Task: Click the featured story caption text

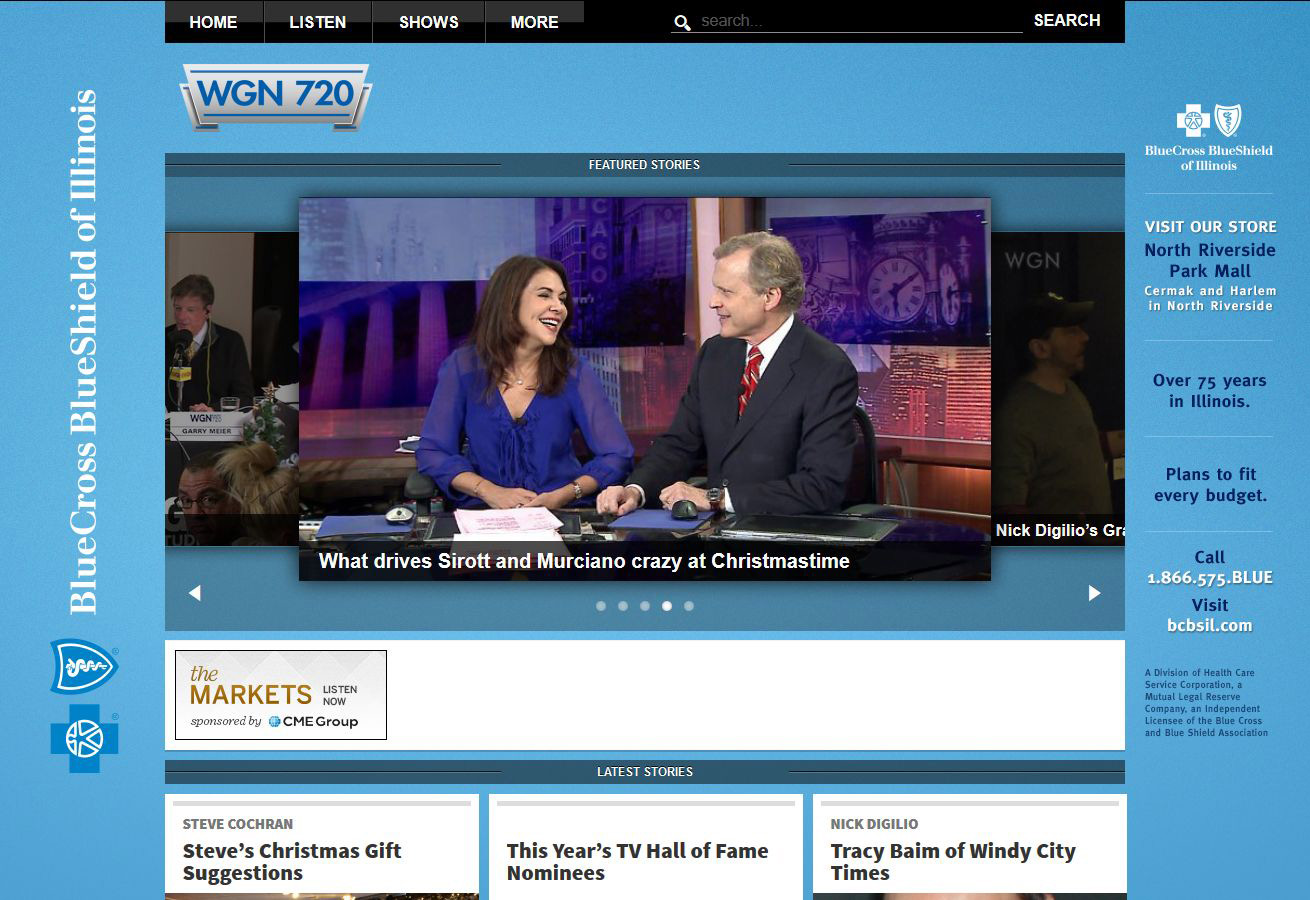Action: (584, 561)
